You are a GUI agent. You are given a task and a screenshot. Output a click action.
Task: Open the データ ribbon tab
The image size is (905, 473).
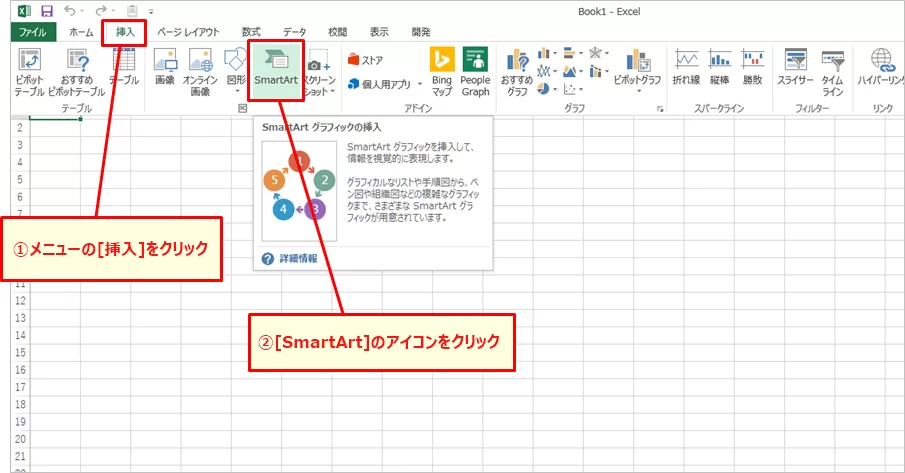(294, 32)
